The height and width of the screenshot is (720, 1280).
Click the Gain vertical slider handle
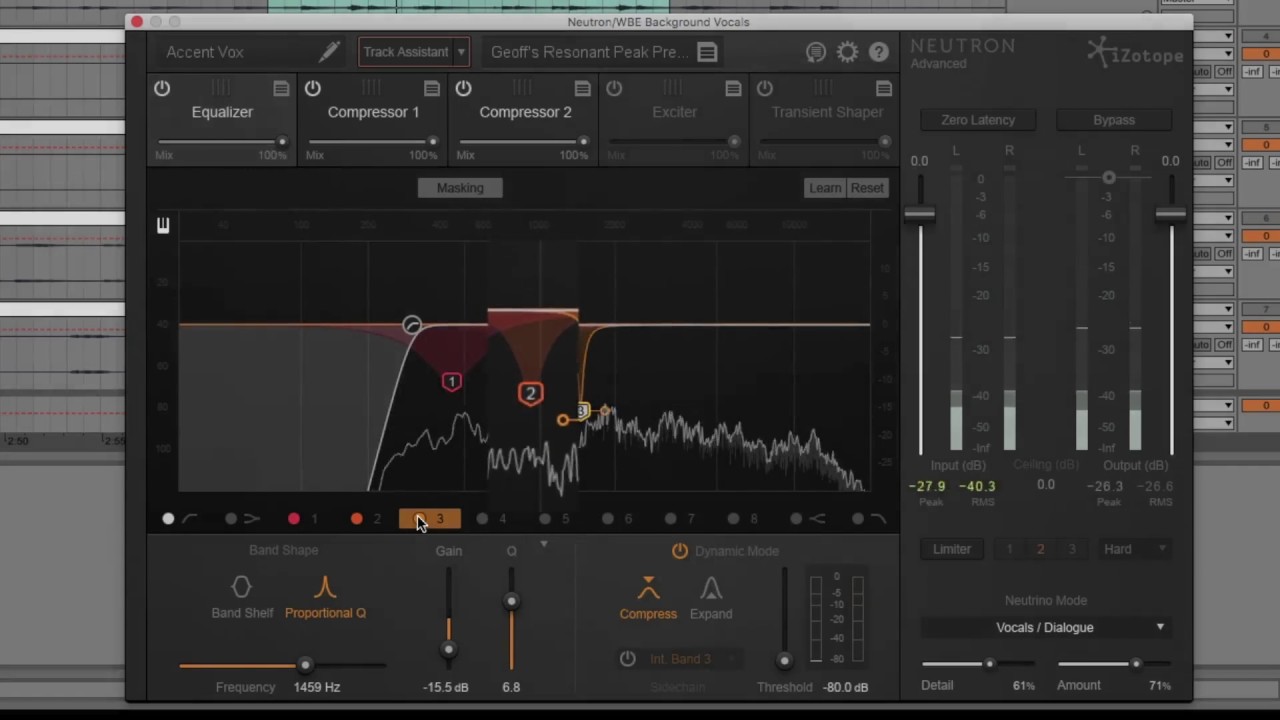[x=448, y=649]
